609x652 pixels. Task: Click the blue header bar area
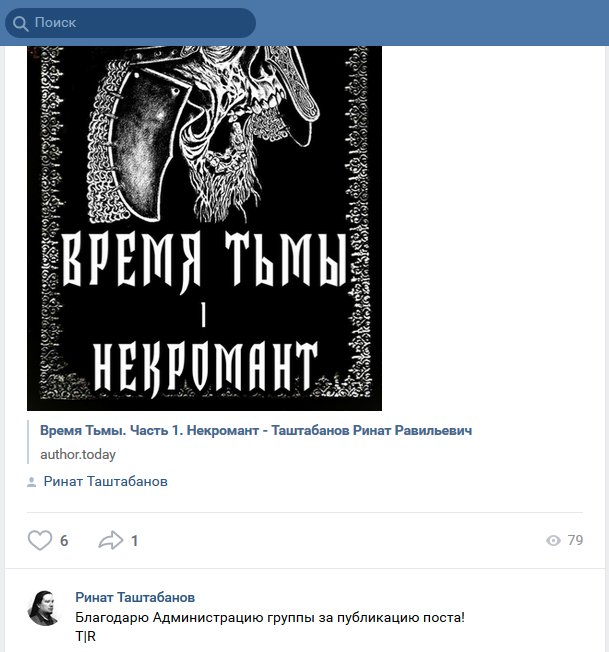coord(432,23)
